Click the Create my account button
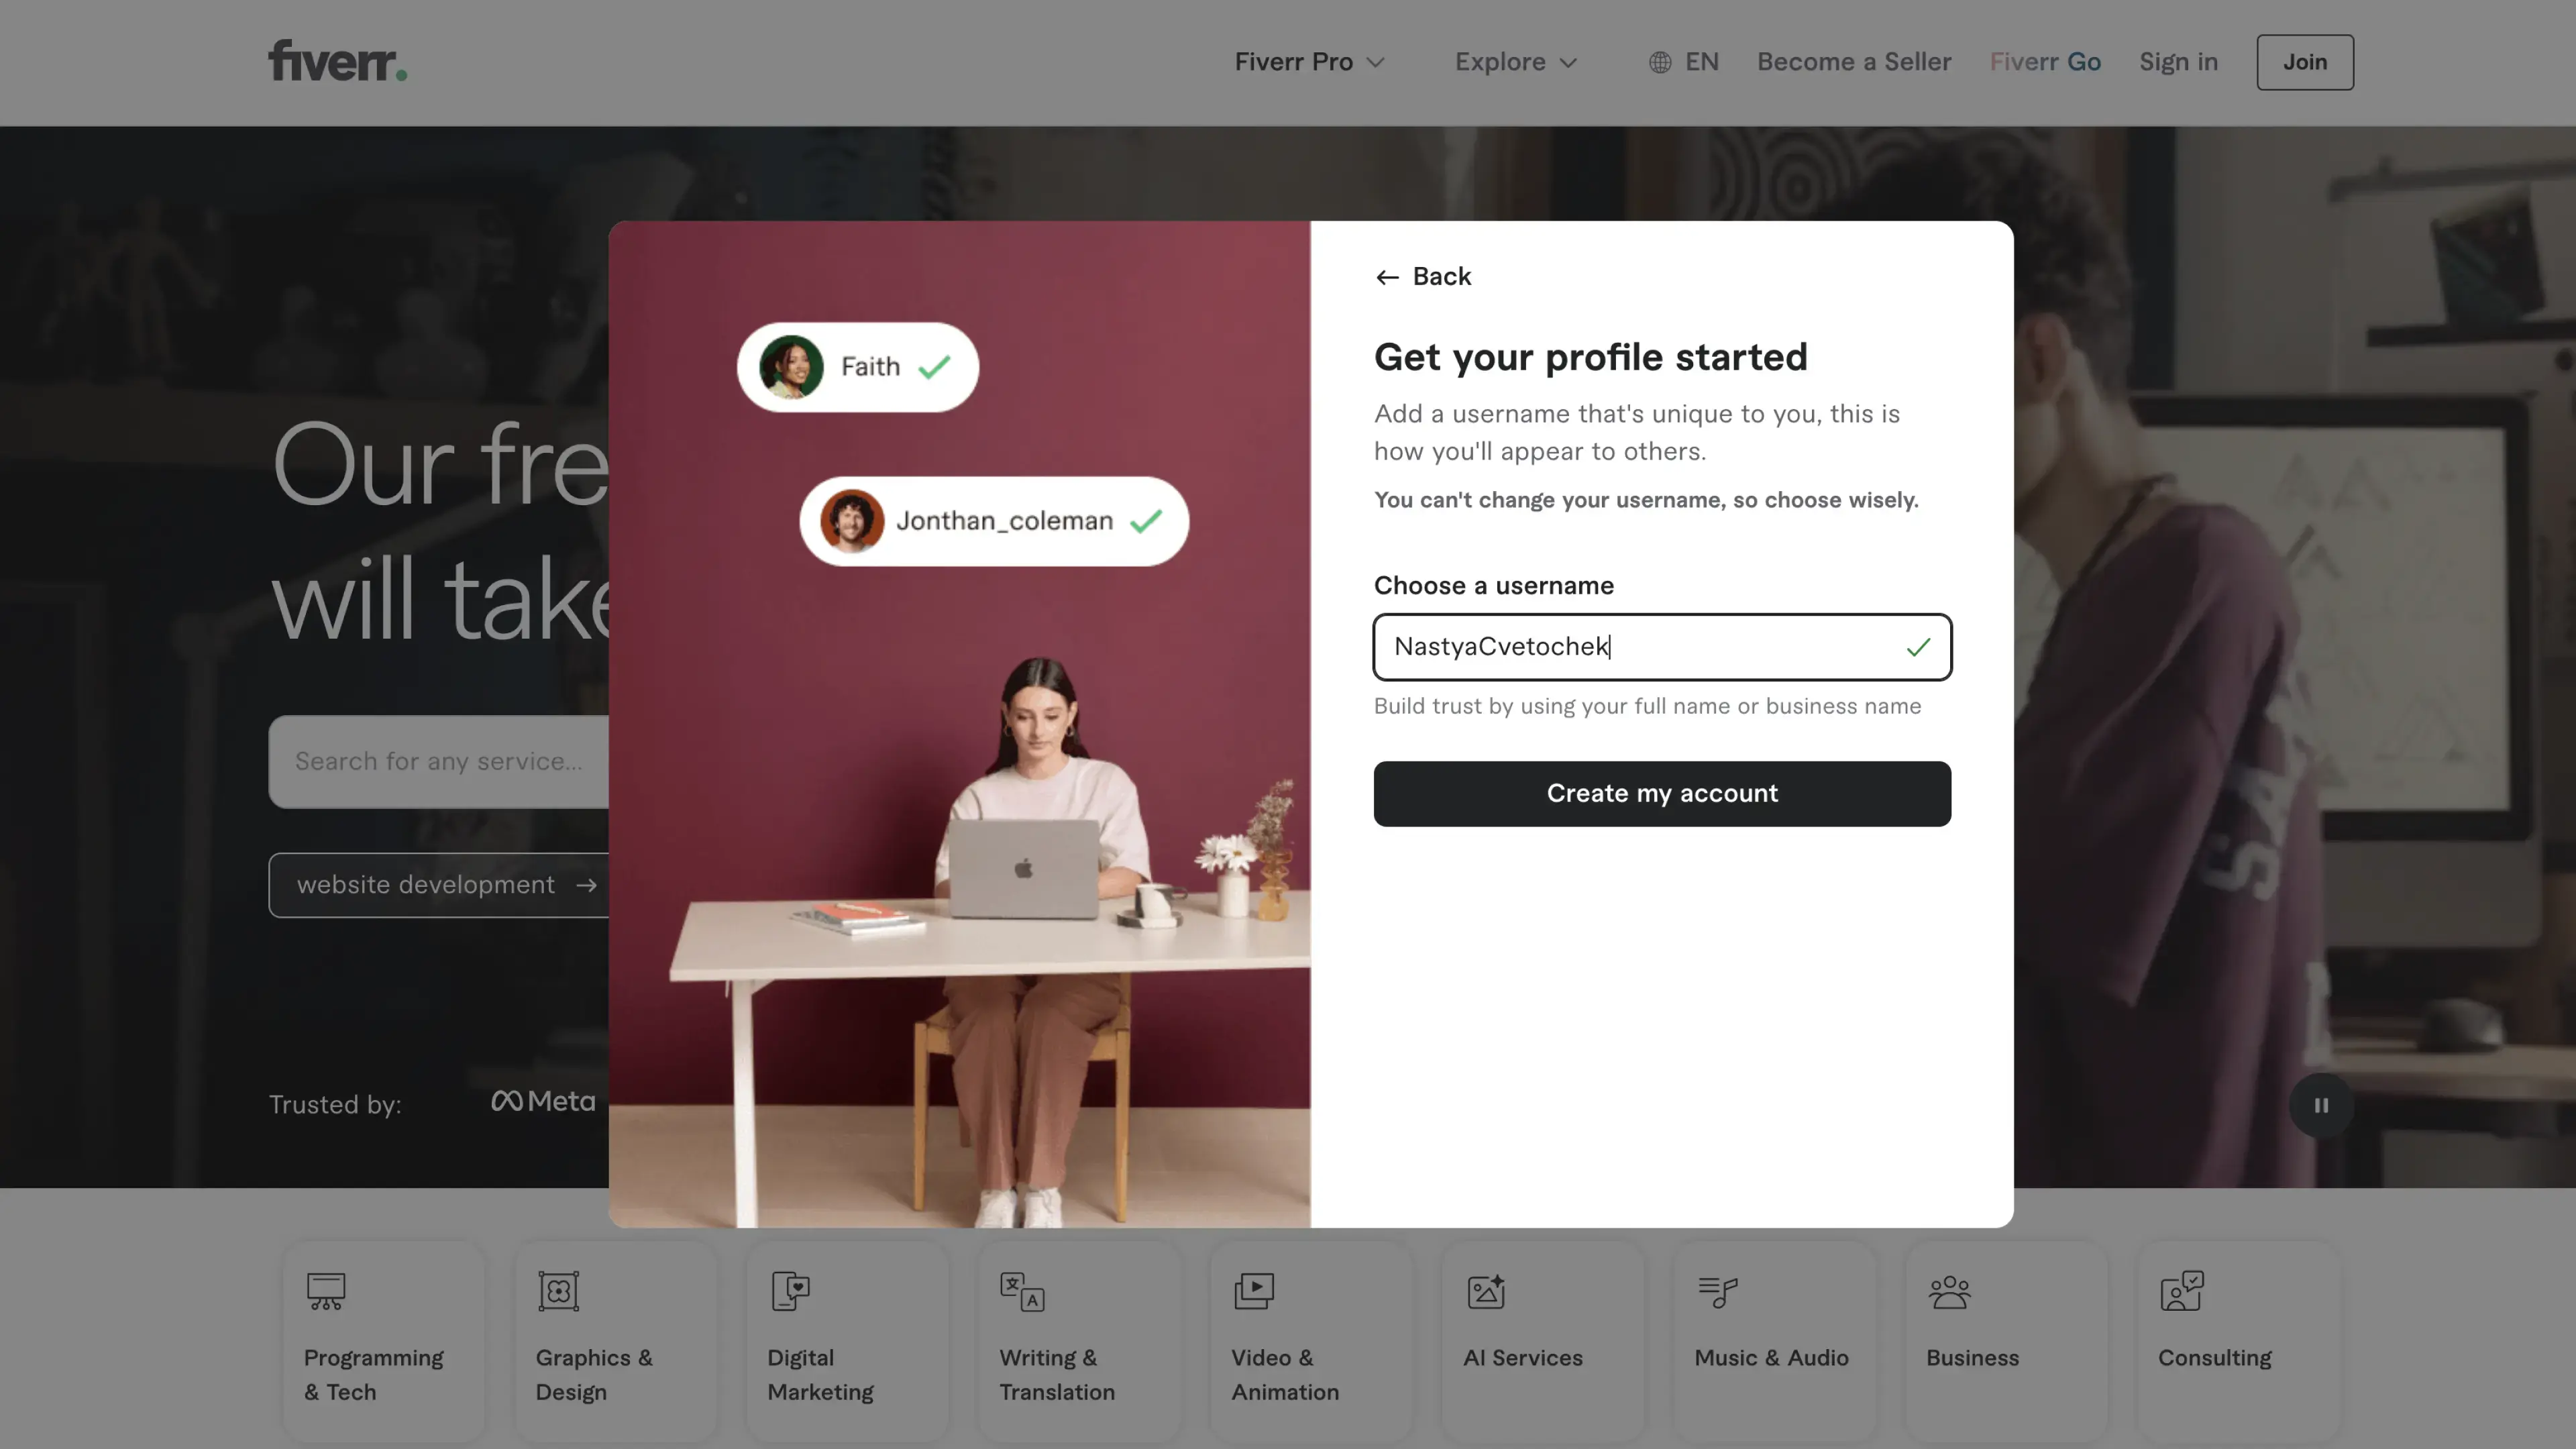This screenshot has height=1449, width=2576. pyautogui.click(x=1662, y=794)
